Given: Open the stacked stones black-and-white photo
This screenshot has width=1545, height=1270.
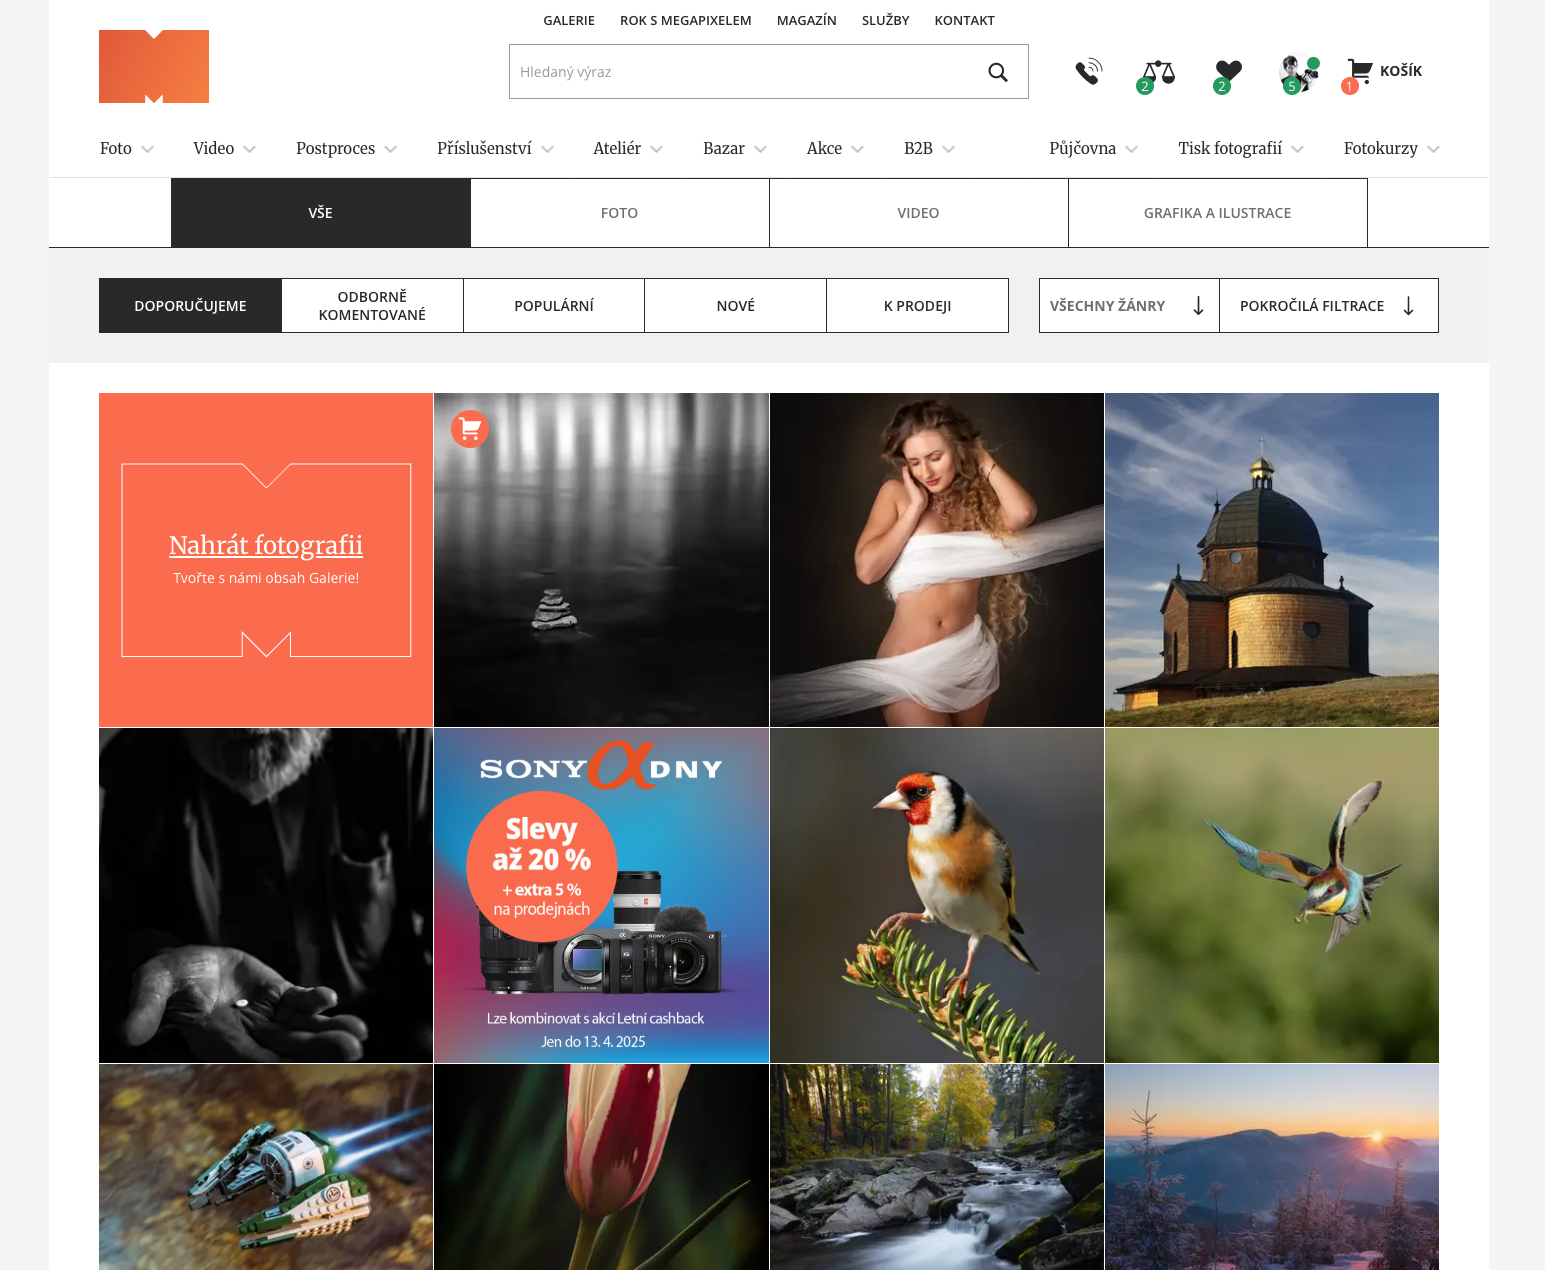Looking at the screenshot, I should click(x=602, y=560).
